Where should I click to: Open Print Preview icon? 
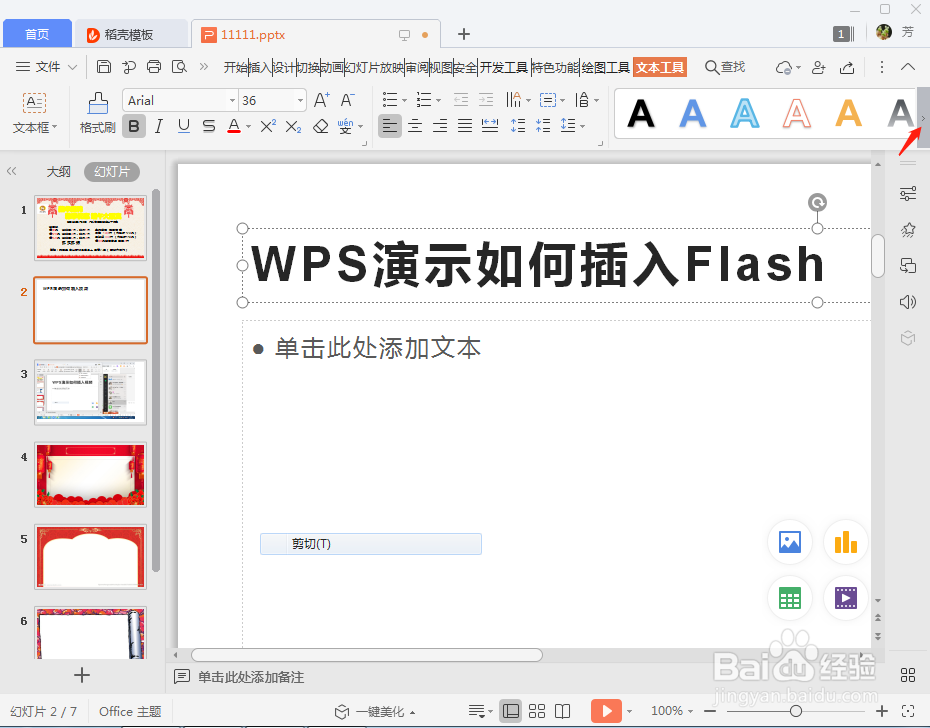click(x=179, y=66)
